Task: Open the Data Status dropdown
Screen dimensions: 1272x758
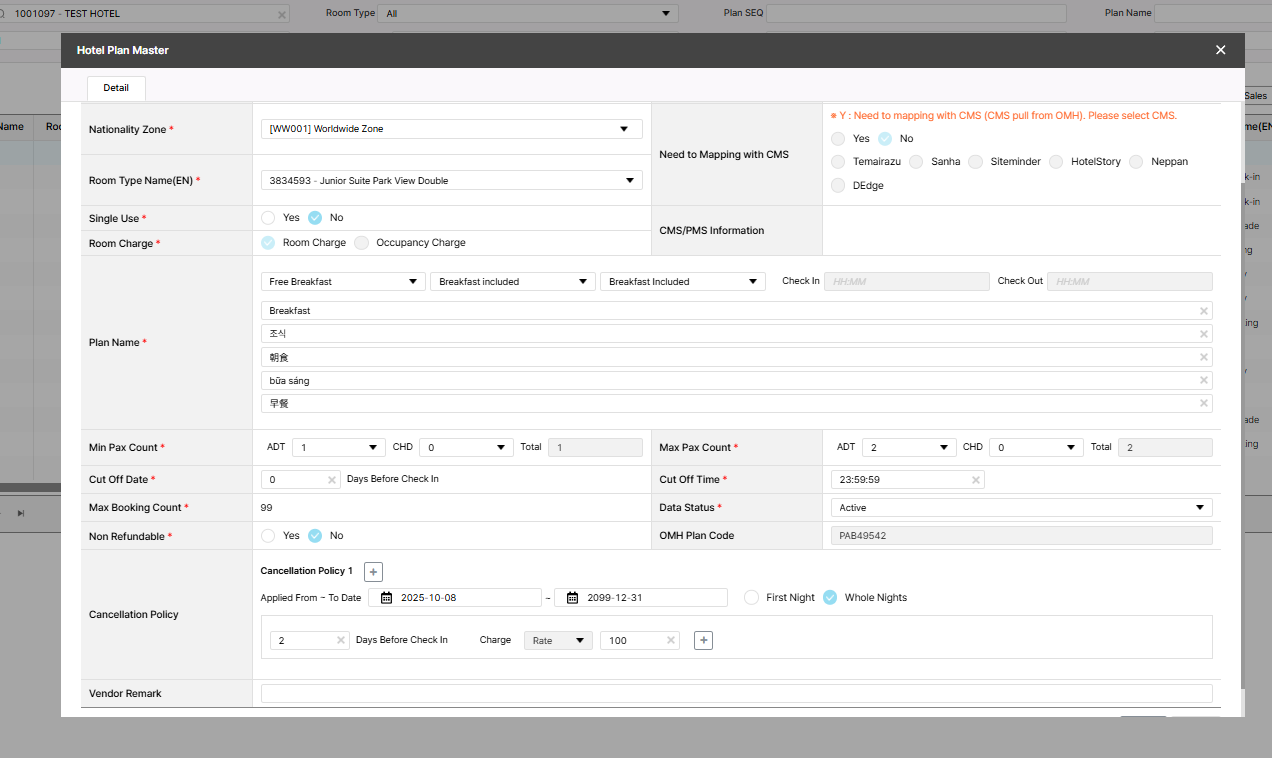Action: [1199, 508]
